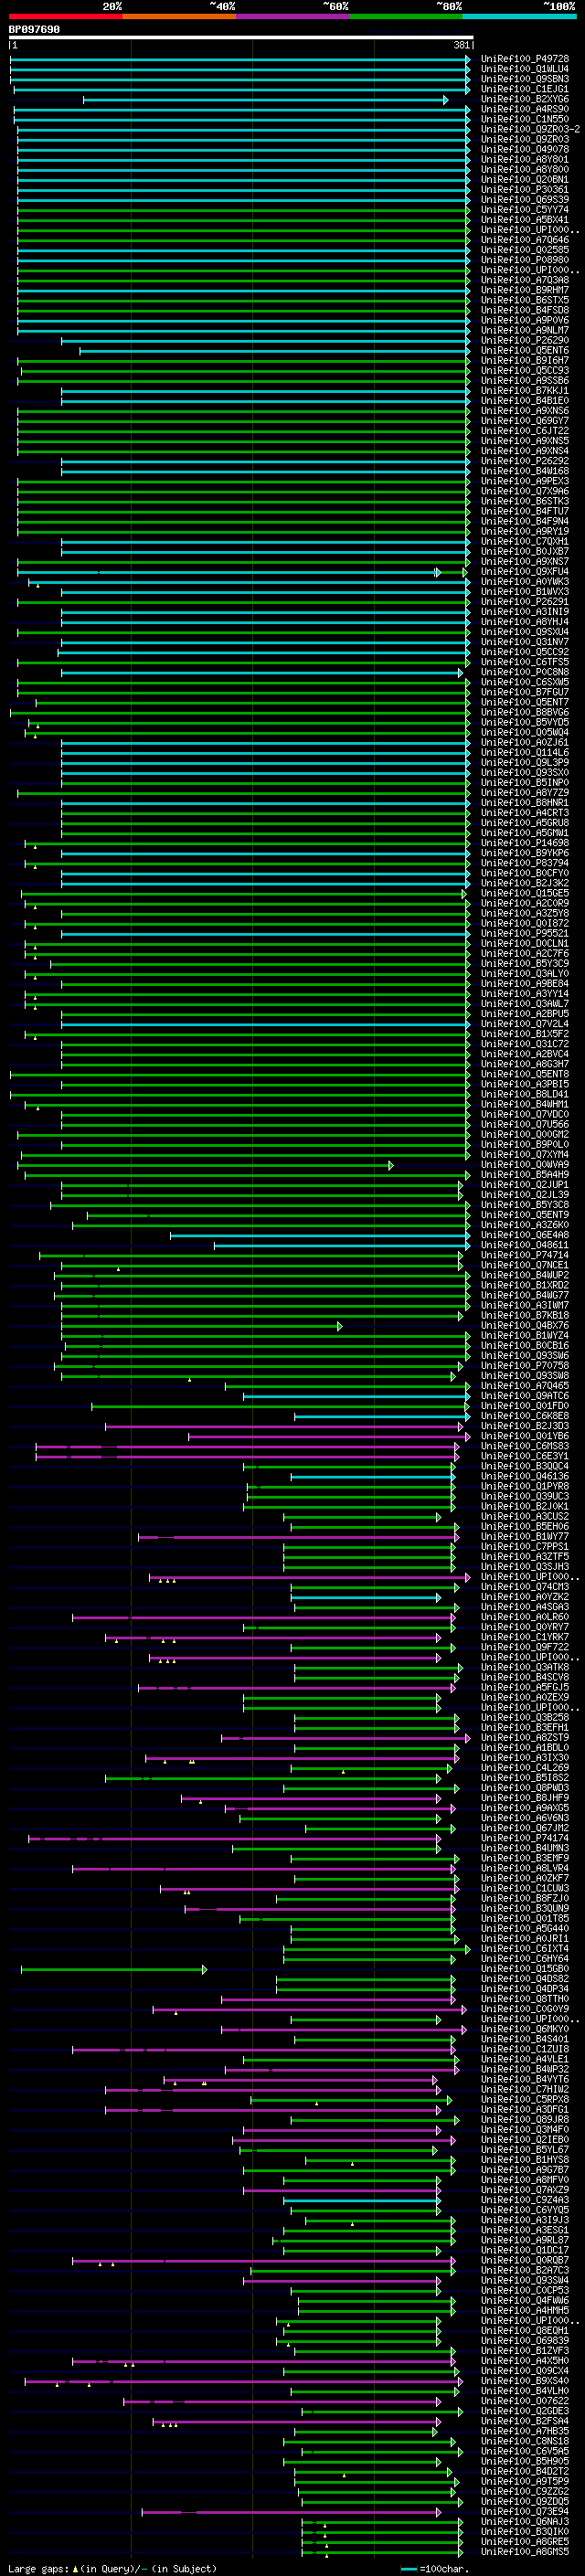Select the UniRef100_C9Z4A3 label
The width and height of the screenshot is (585, 2576).
pos(525,2200)
